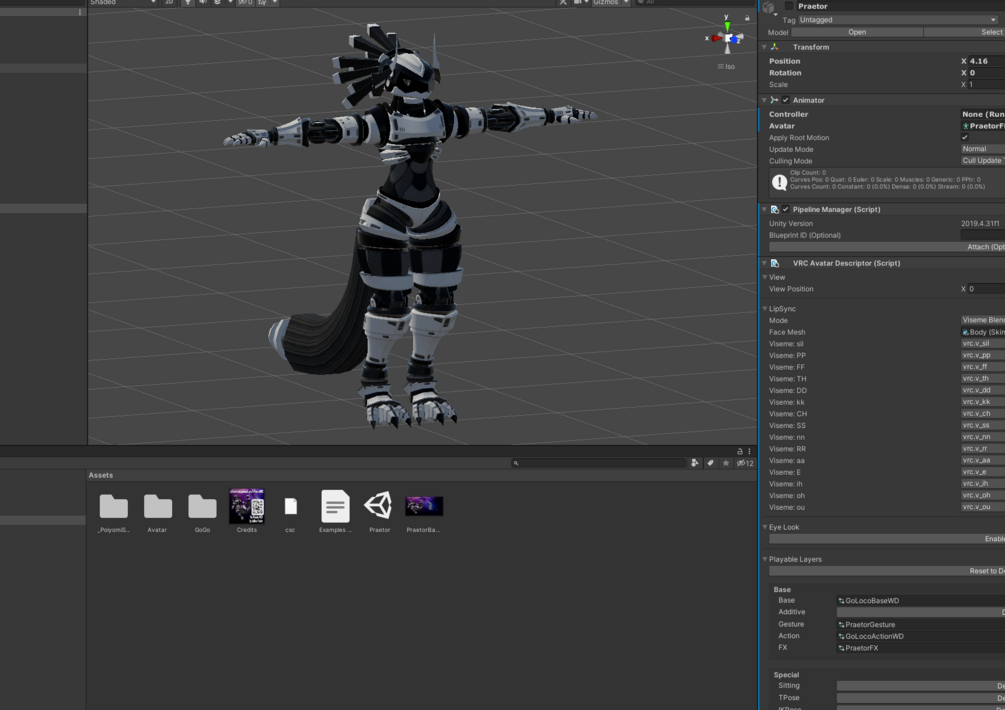
Task: Toggle hidden packages visibility icon showing 12
Action: [x=745, y=463]
